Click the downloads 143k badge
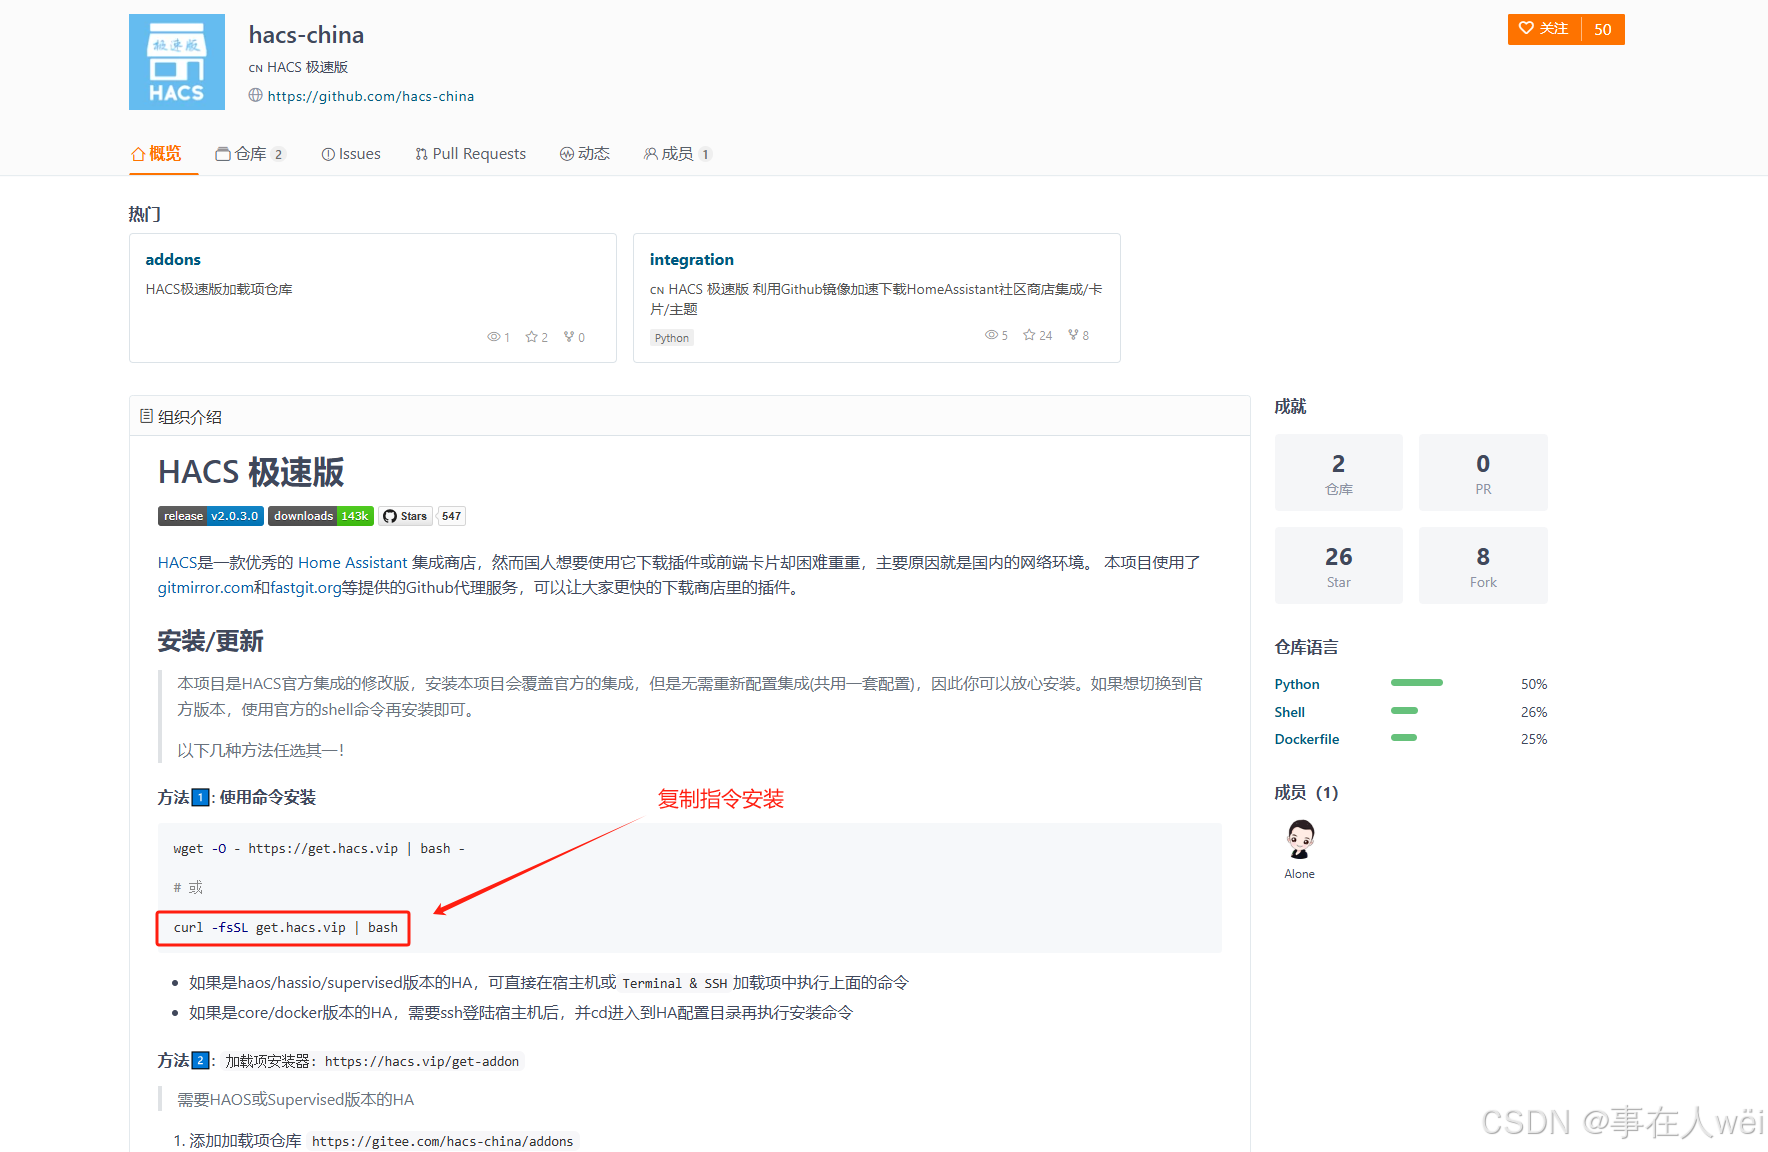The height and width of the screenshot is (1152, 1768). [x=320, y=516]
